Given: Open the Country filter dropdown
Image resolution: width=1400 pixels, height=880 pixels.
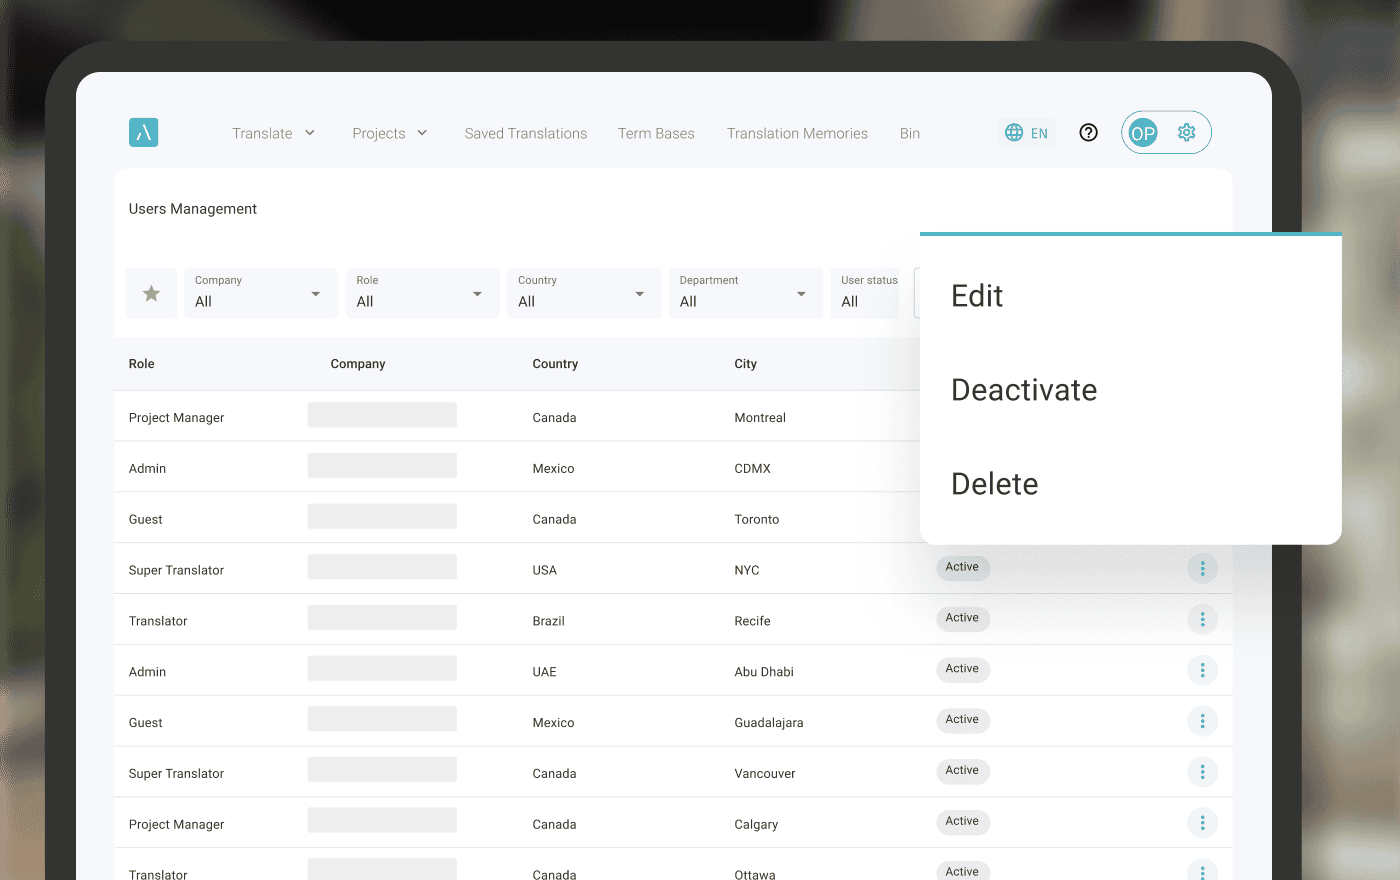Looking at the screenshot, I should tap(583, 293).
